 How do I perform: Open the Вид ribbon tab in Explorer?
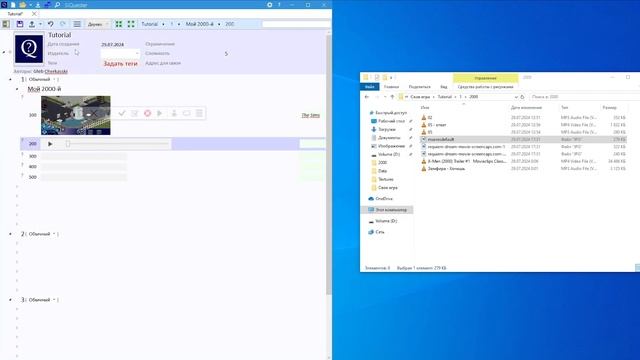[x=444, y=87]
